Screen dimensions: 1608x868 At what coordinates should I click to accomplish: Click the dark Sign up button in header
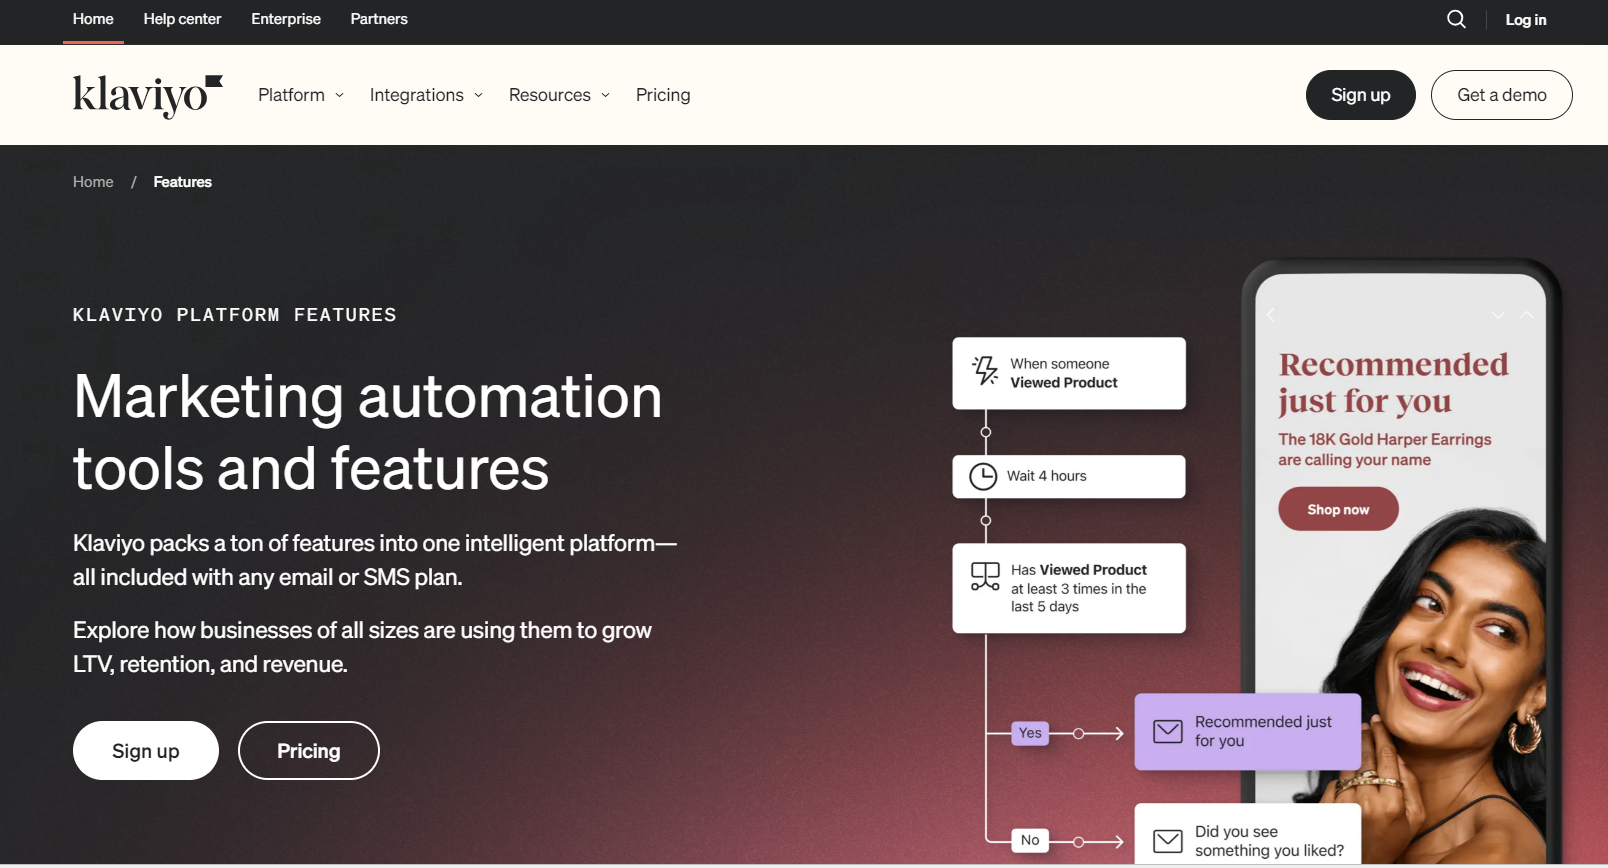coord(1360,95)
